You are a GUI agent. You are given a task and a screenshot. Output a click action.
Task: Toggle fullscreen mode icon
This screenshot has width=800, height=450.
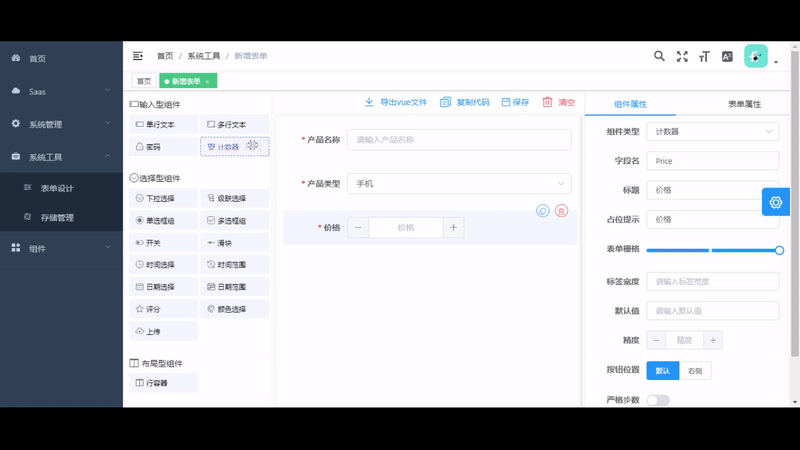[x=682, y=57]
